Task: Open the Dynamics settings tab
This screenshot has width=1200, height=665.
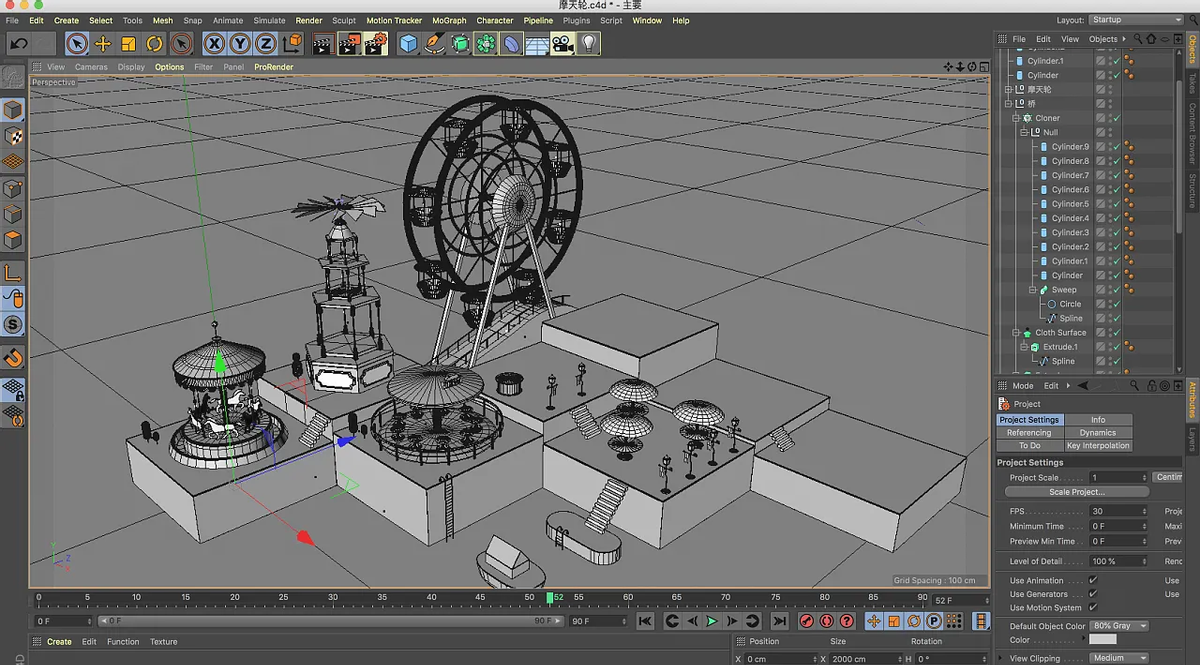Action: [1098, 433]
